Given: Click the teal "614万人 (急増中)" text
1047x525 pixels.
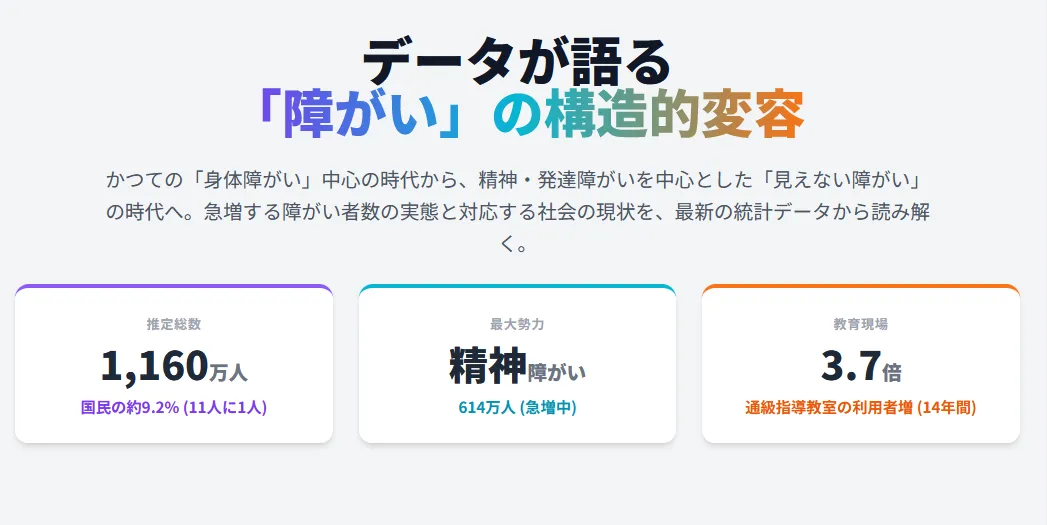Looking at the screenshot, I should [x=517, y=407].
